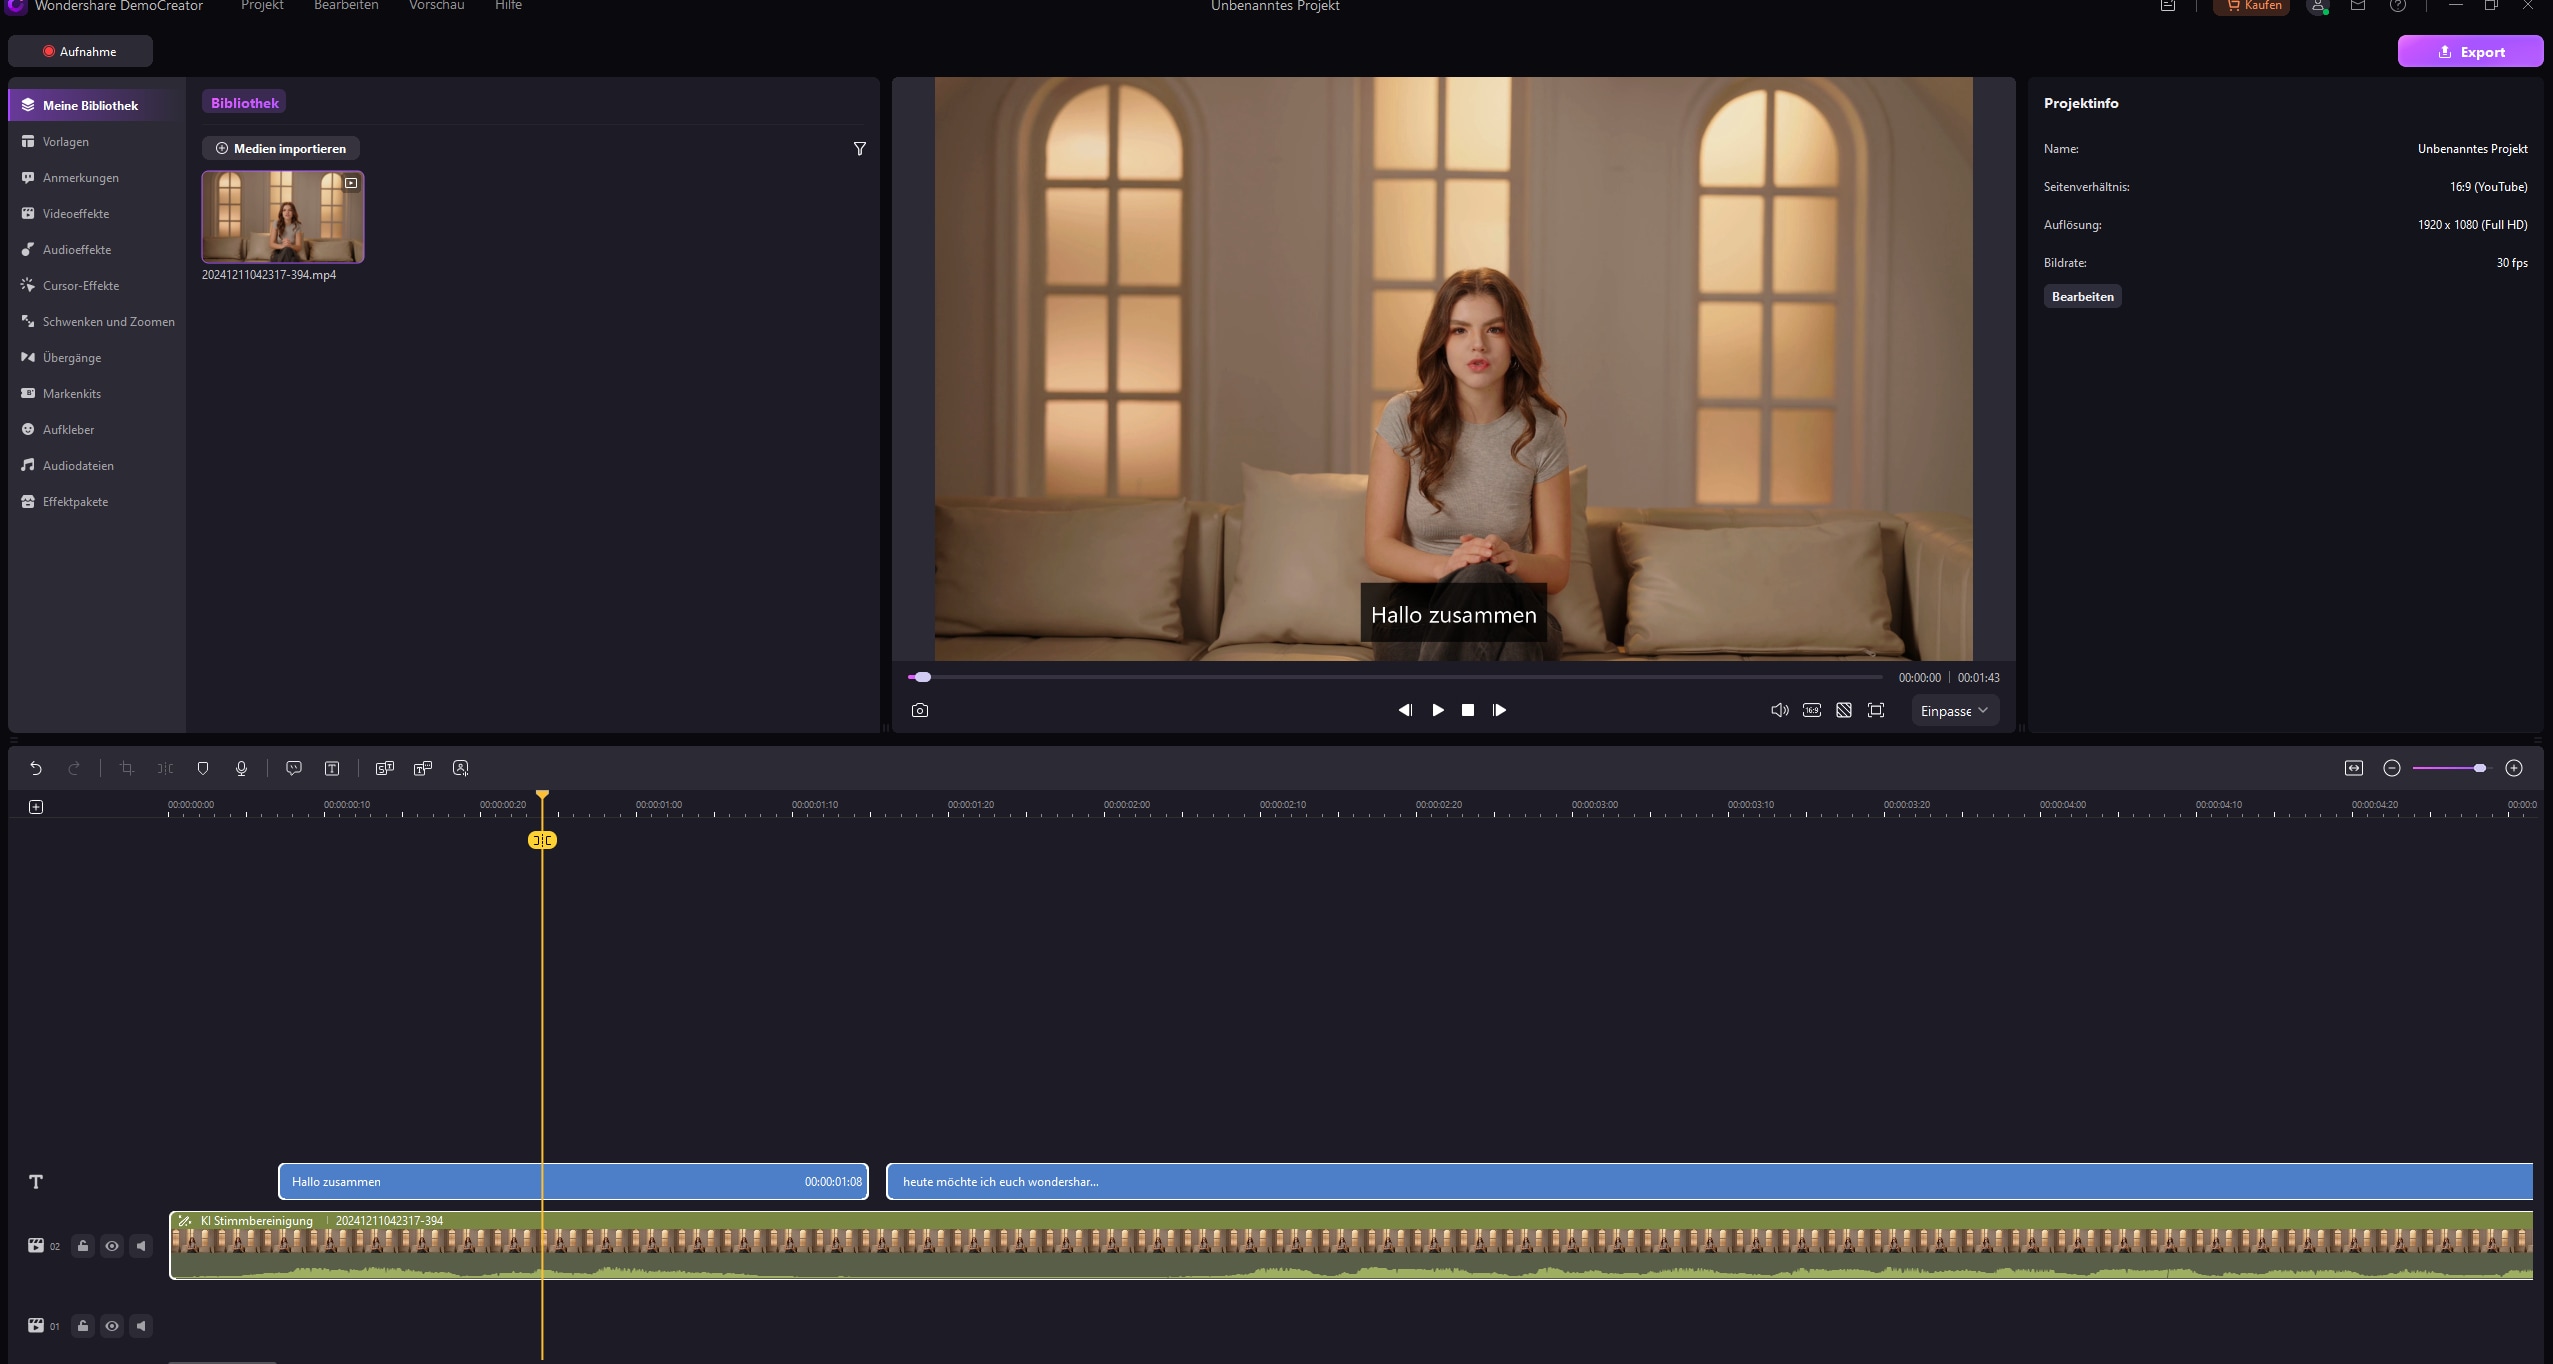Image resolution: width=2553 pixels, height=1364 pixels.
Task: Select the crop tool in timeline toolbar
Action: [x=127, y=768]
